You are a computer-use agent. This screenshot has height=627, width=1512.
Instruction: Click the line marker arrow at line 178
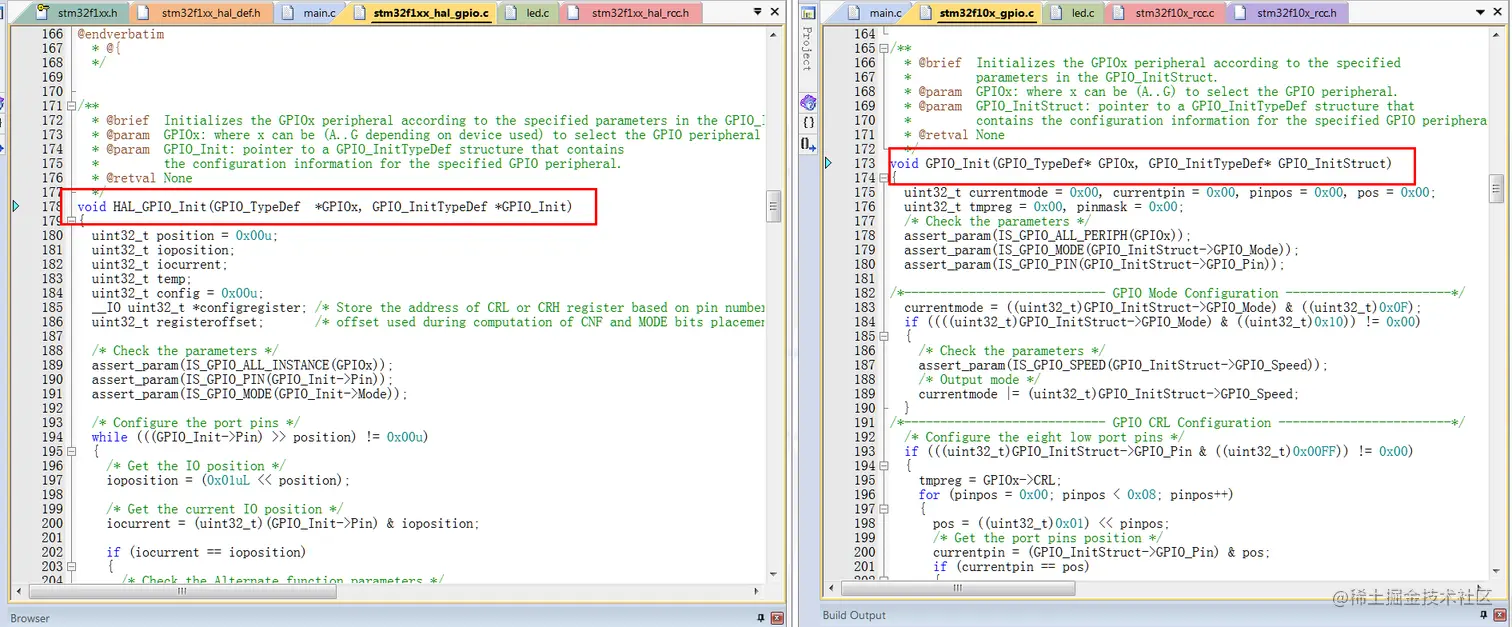click(15, 207)
